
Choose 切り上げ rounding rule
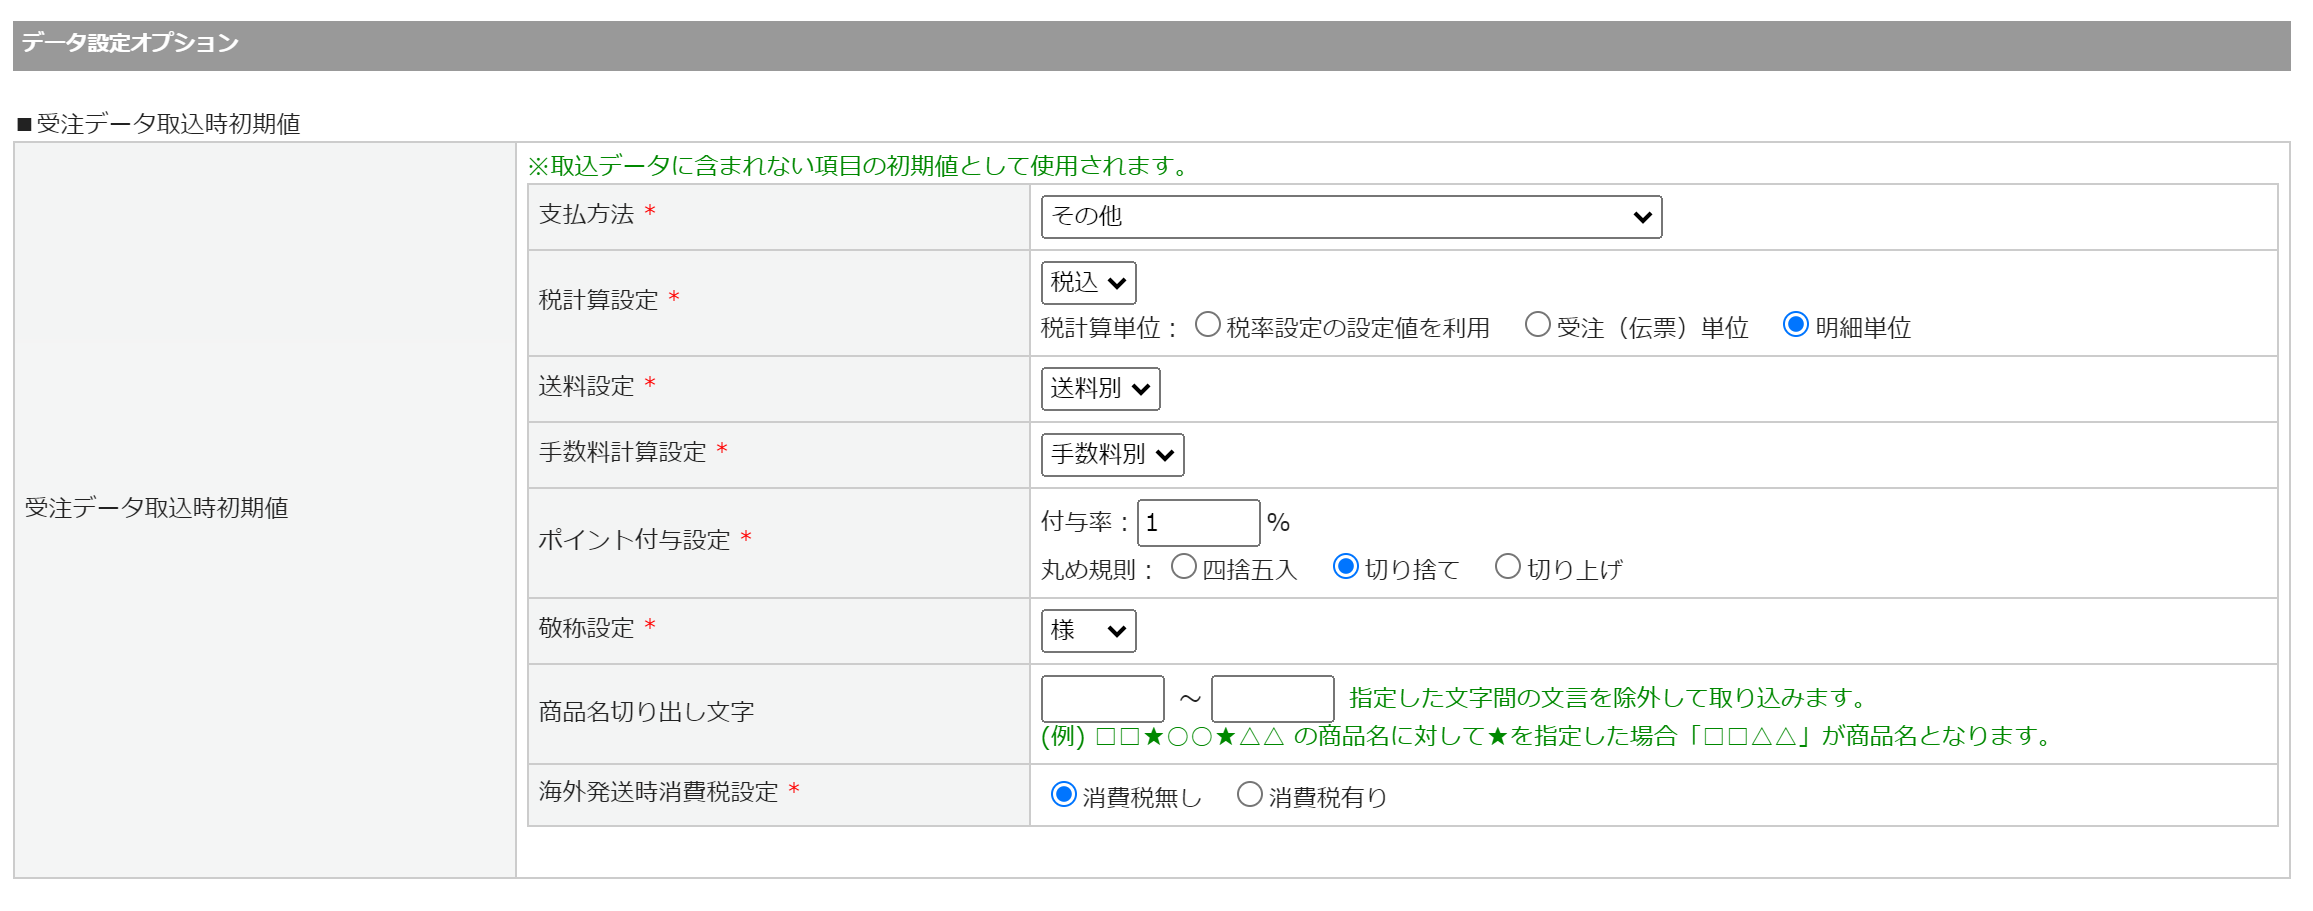point(1508,567)
